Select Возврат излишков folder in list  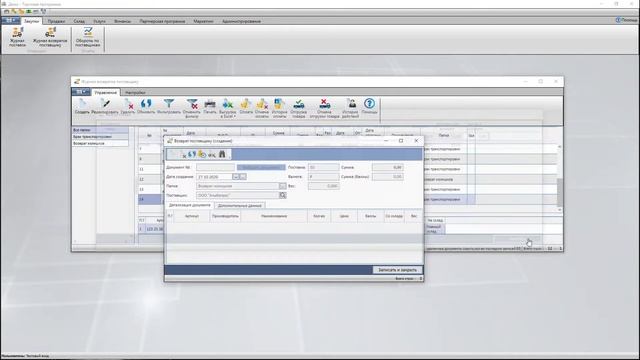tap(100, 143)
